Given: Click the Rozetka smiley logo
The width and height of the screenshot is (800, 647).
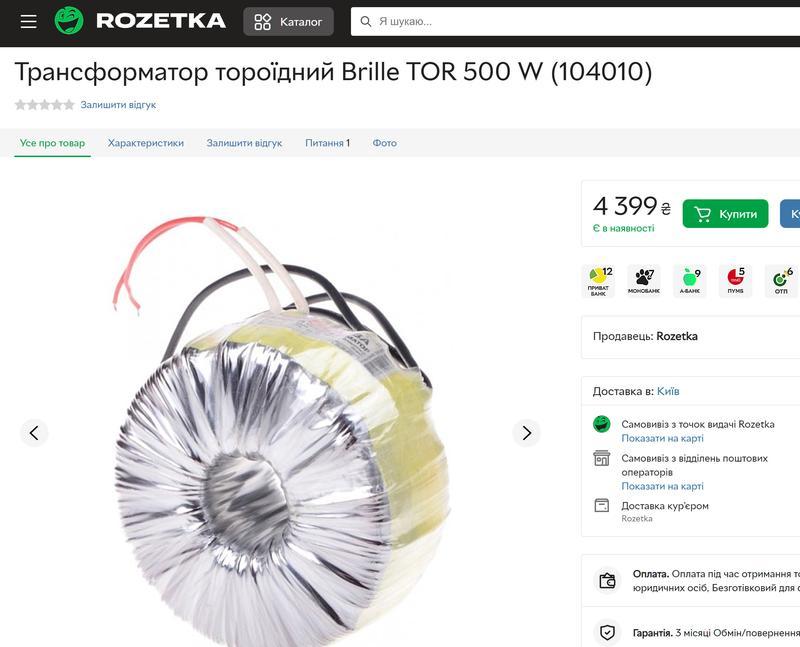Looking at the screenshot, I should click(69, 21).
